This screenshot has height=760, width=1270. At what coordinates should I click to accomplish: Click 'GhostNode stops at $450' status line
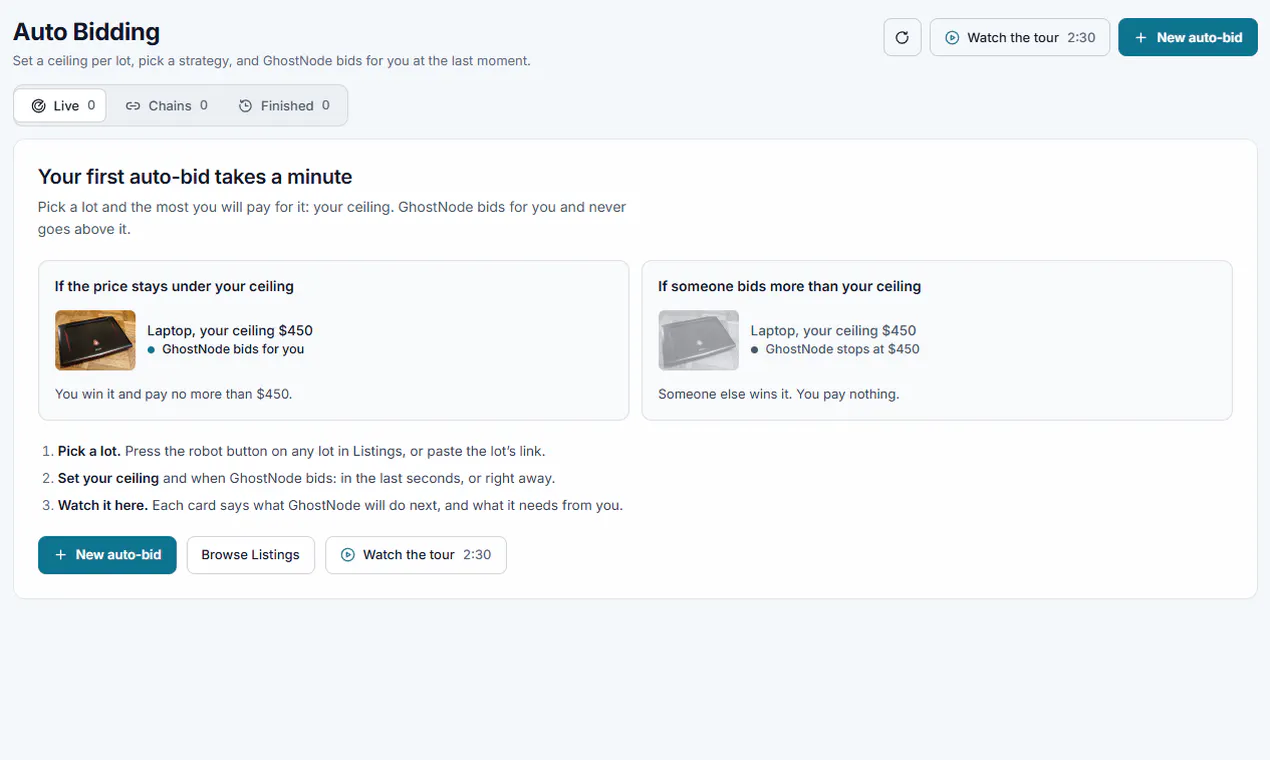[835, 349]
